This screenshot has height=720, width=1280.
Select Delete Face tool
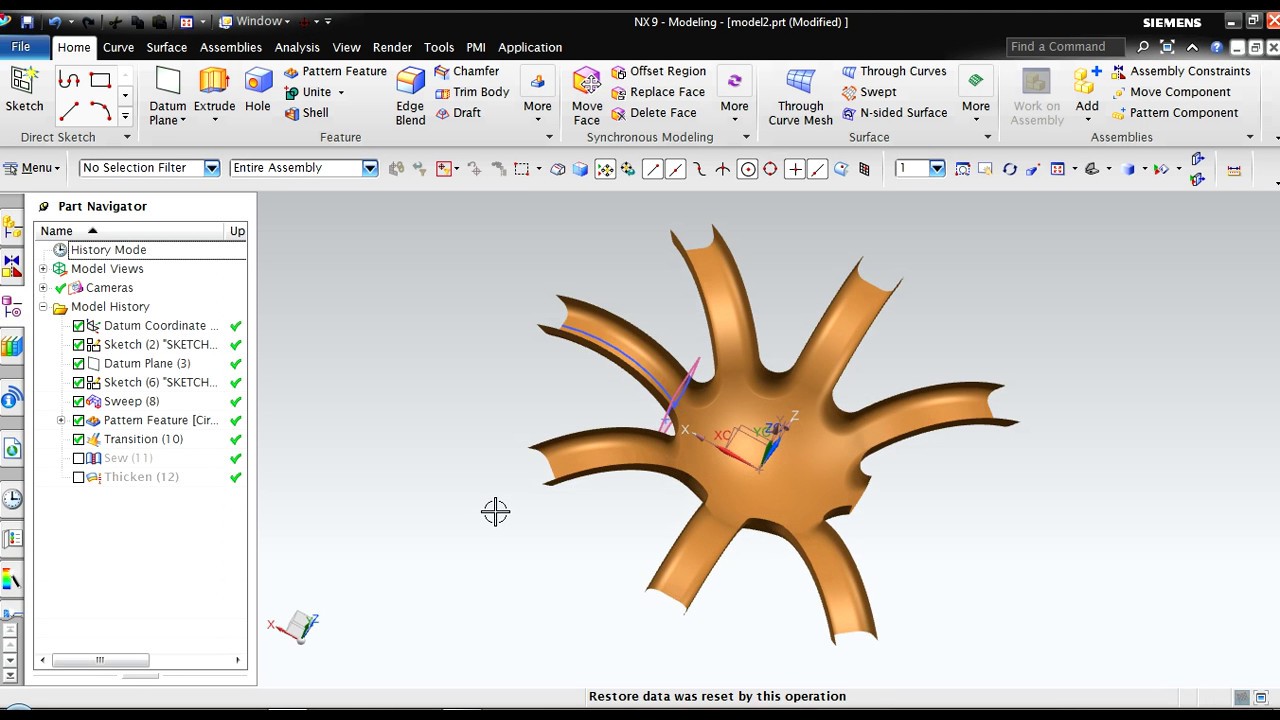654,113
